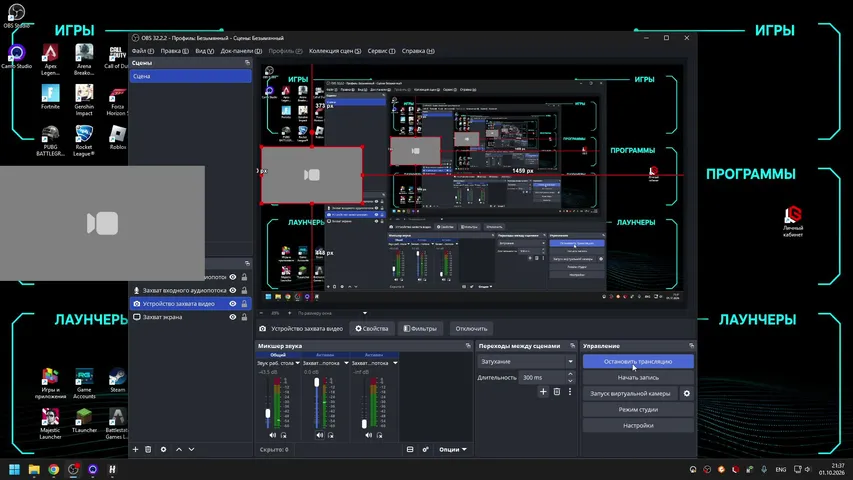Mute the second mixer channel speaker
853x480 pixels.
click(x=320, y=435)
